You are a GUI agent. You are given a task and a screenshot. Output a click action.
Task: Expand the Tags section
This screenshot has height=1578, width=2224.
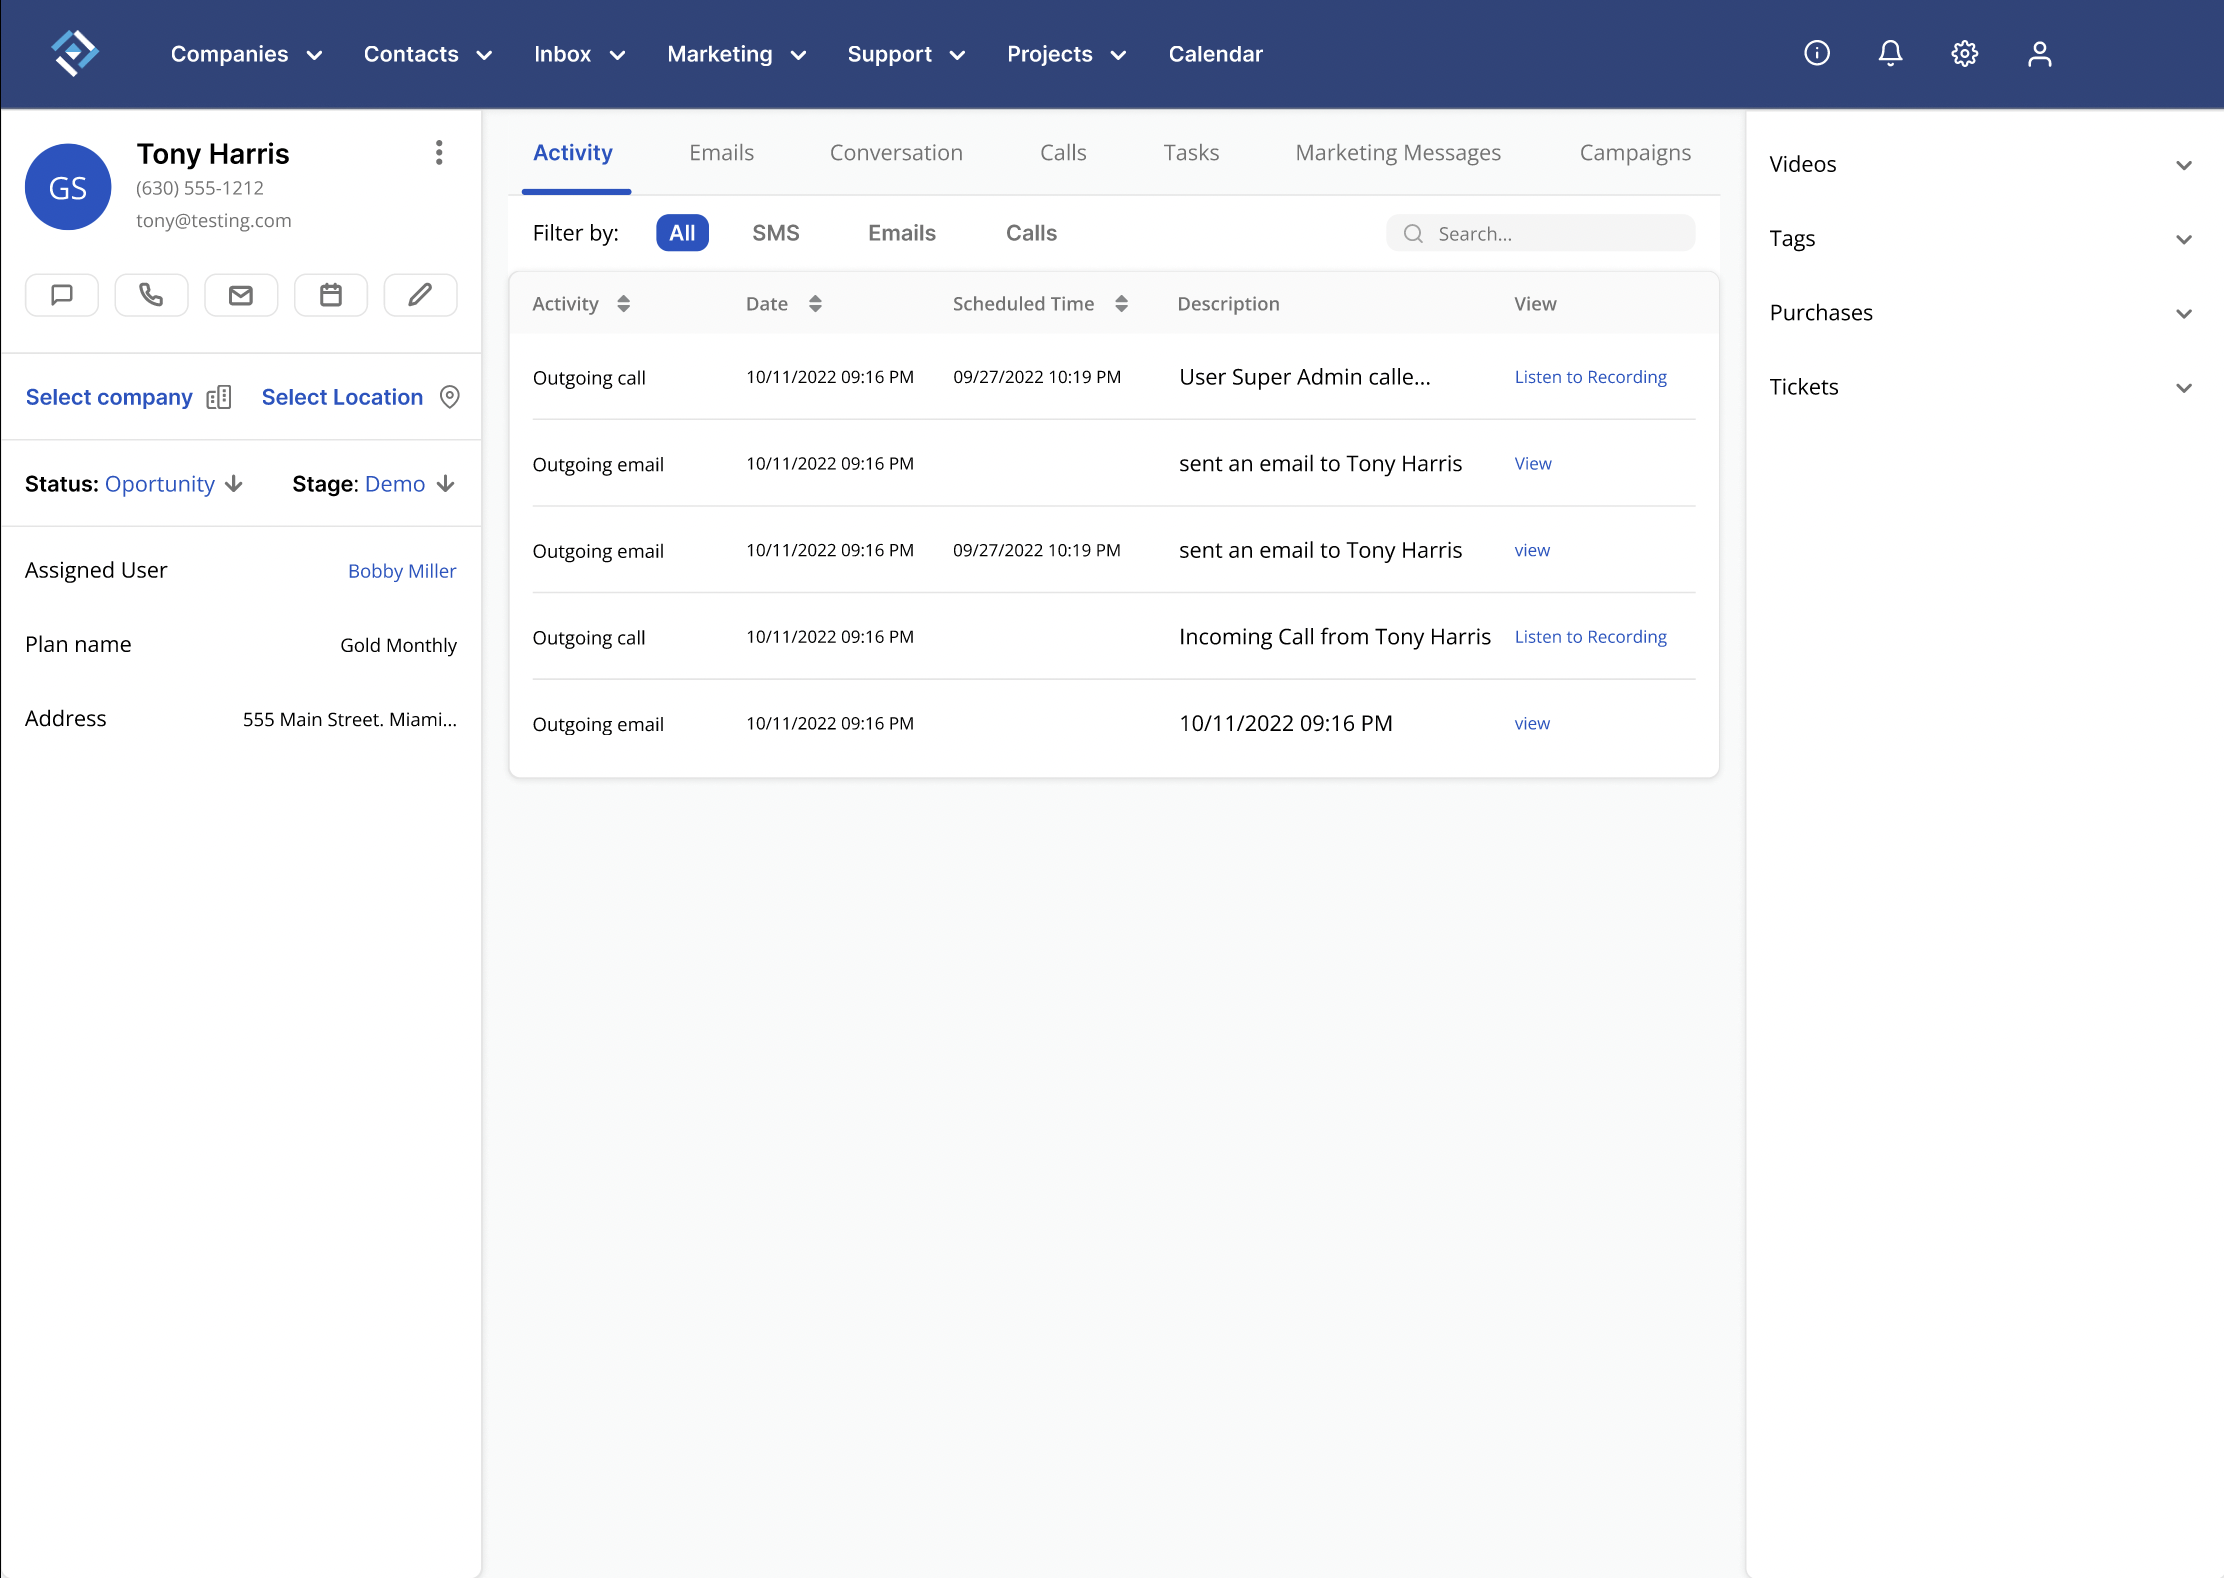point(1980,239)
